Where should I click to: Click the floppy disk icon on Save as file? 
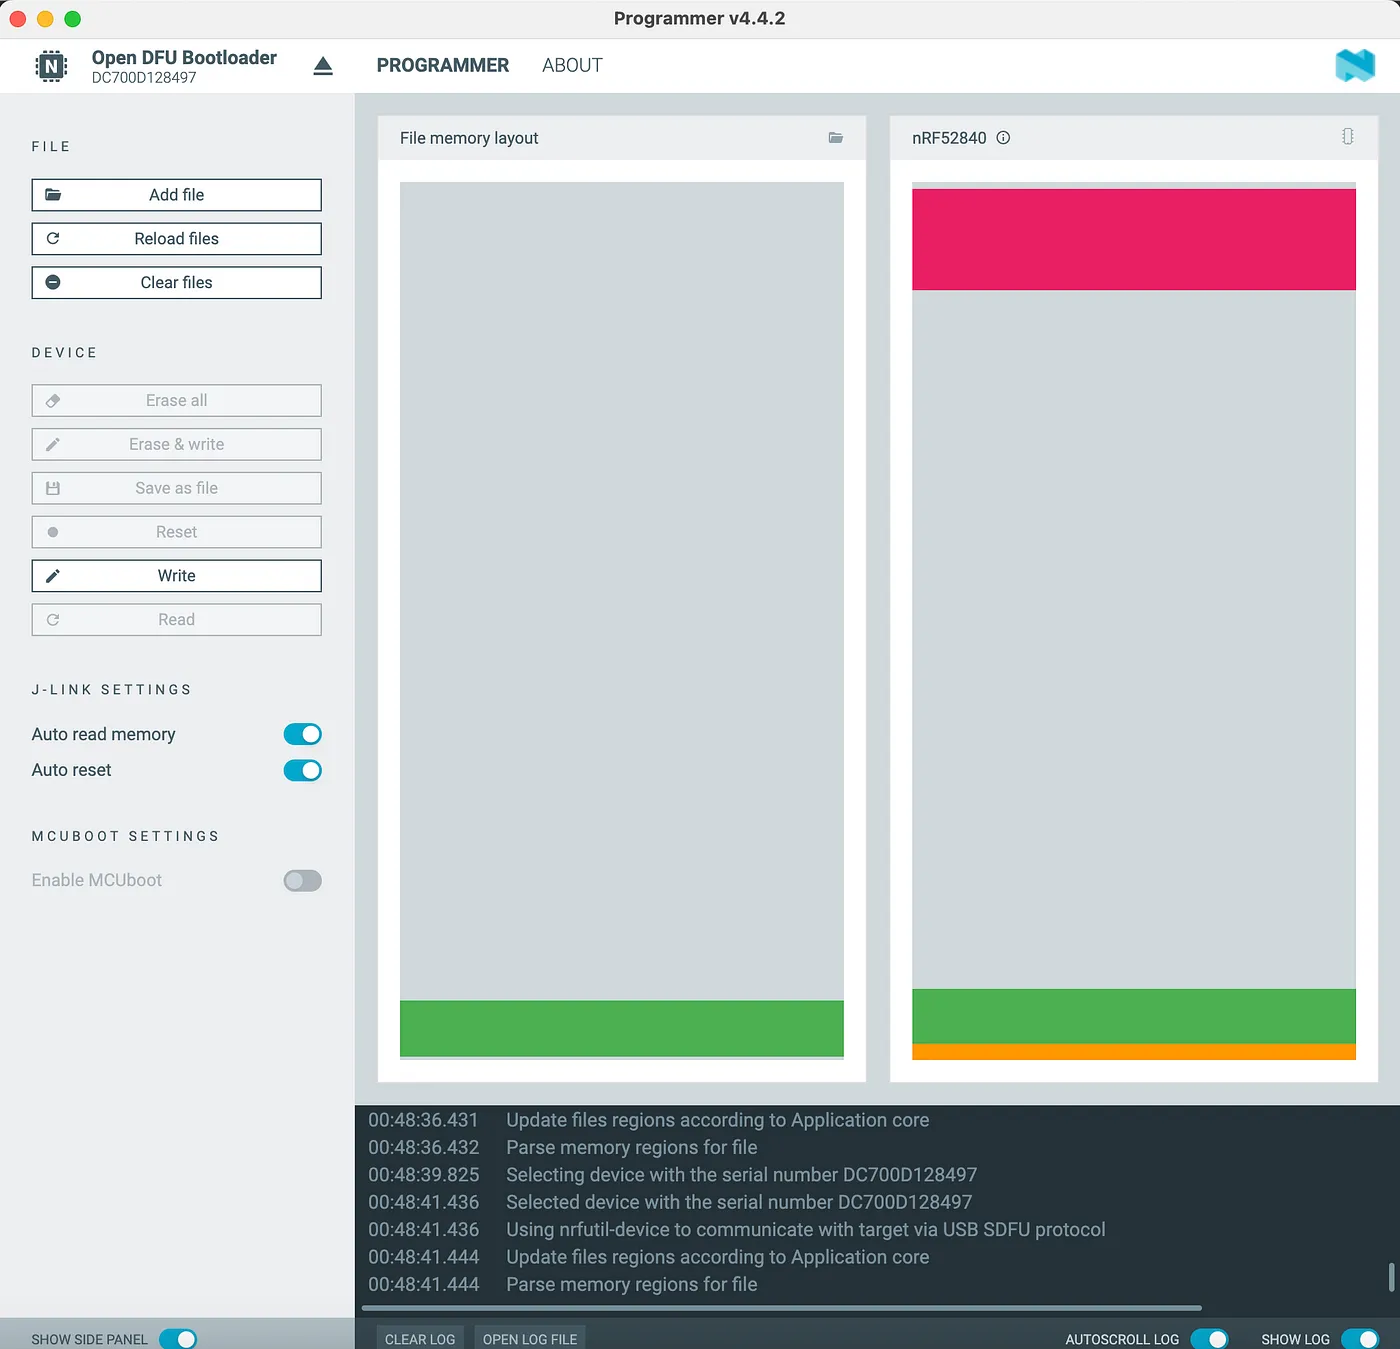click(53, 488)
